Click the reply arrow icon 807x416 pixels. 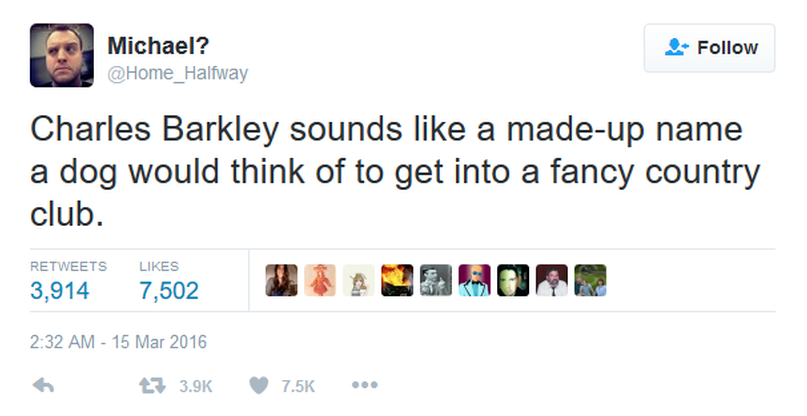click(x=42, y=385)
